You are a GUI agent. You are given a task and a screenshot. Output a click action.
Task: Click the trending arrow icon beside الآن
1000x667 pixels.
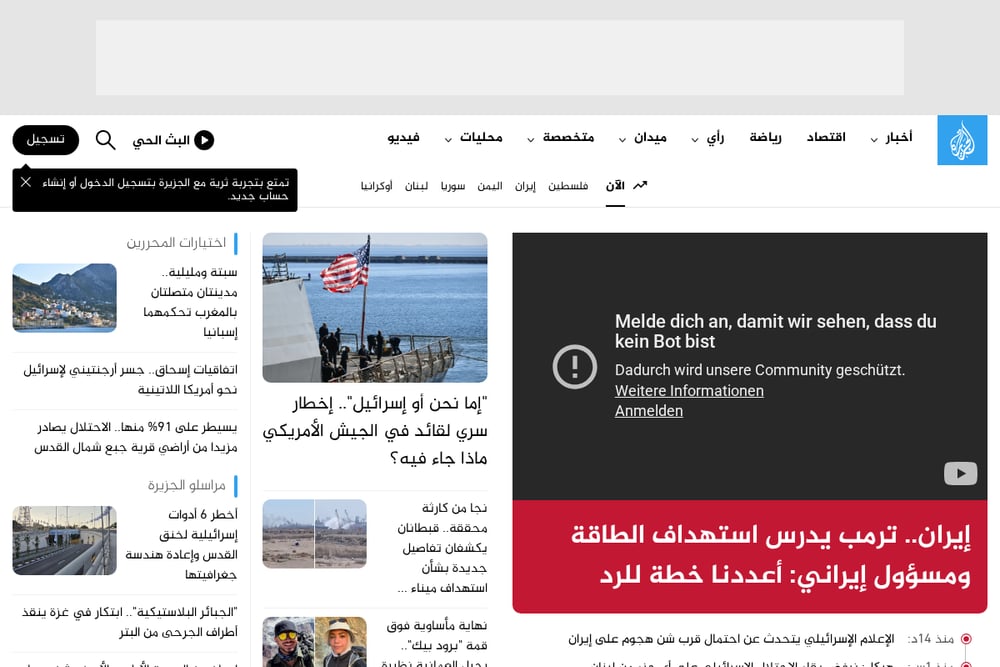640,185
